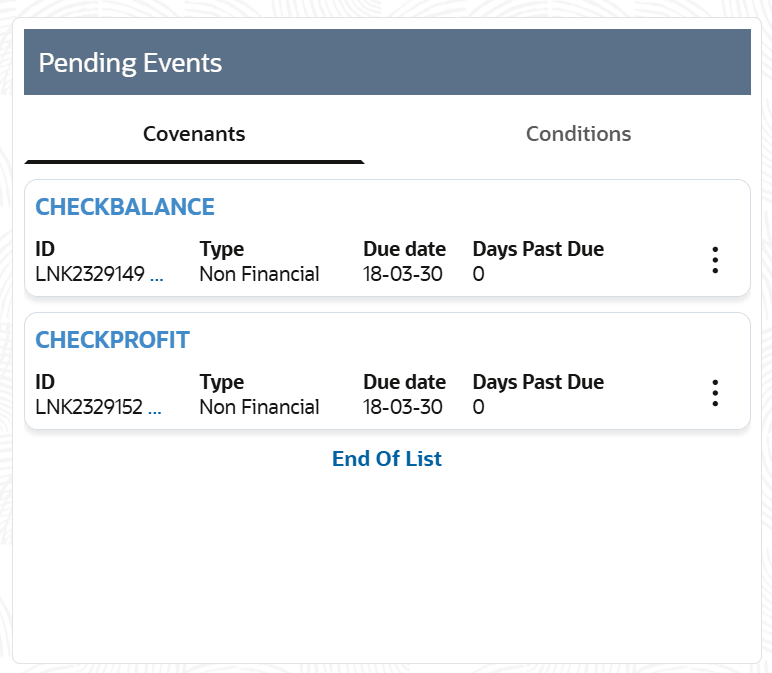Click Days Past Due label in CHECKBALANCE card
The image size is (772, 673).
538,249
